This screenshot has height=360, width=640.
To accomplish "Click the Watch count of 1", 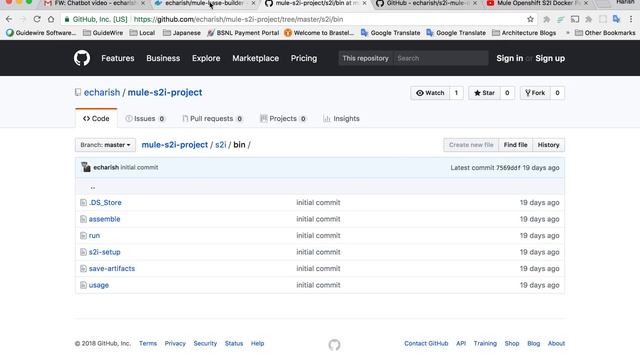I will point(456,93).
